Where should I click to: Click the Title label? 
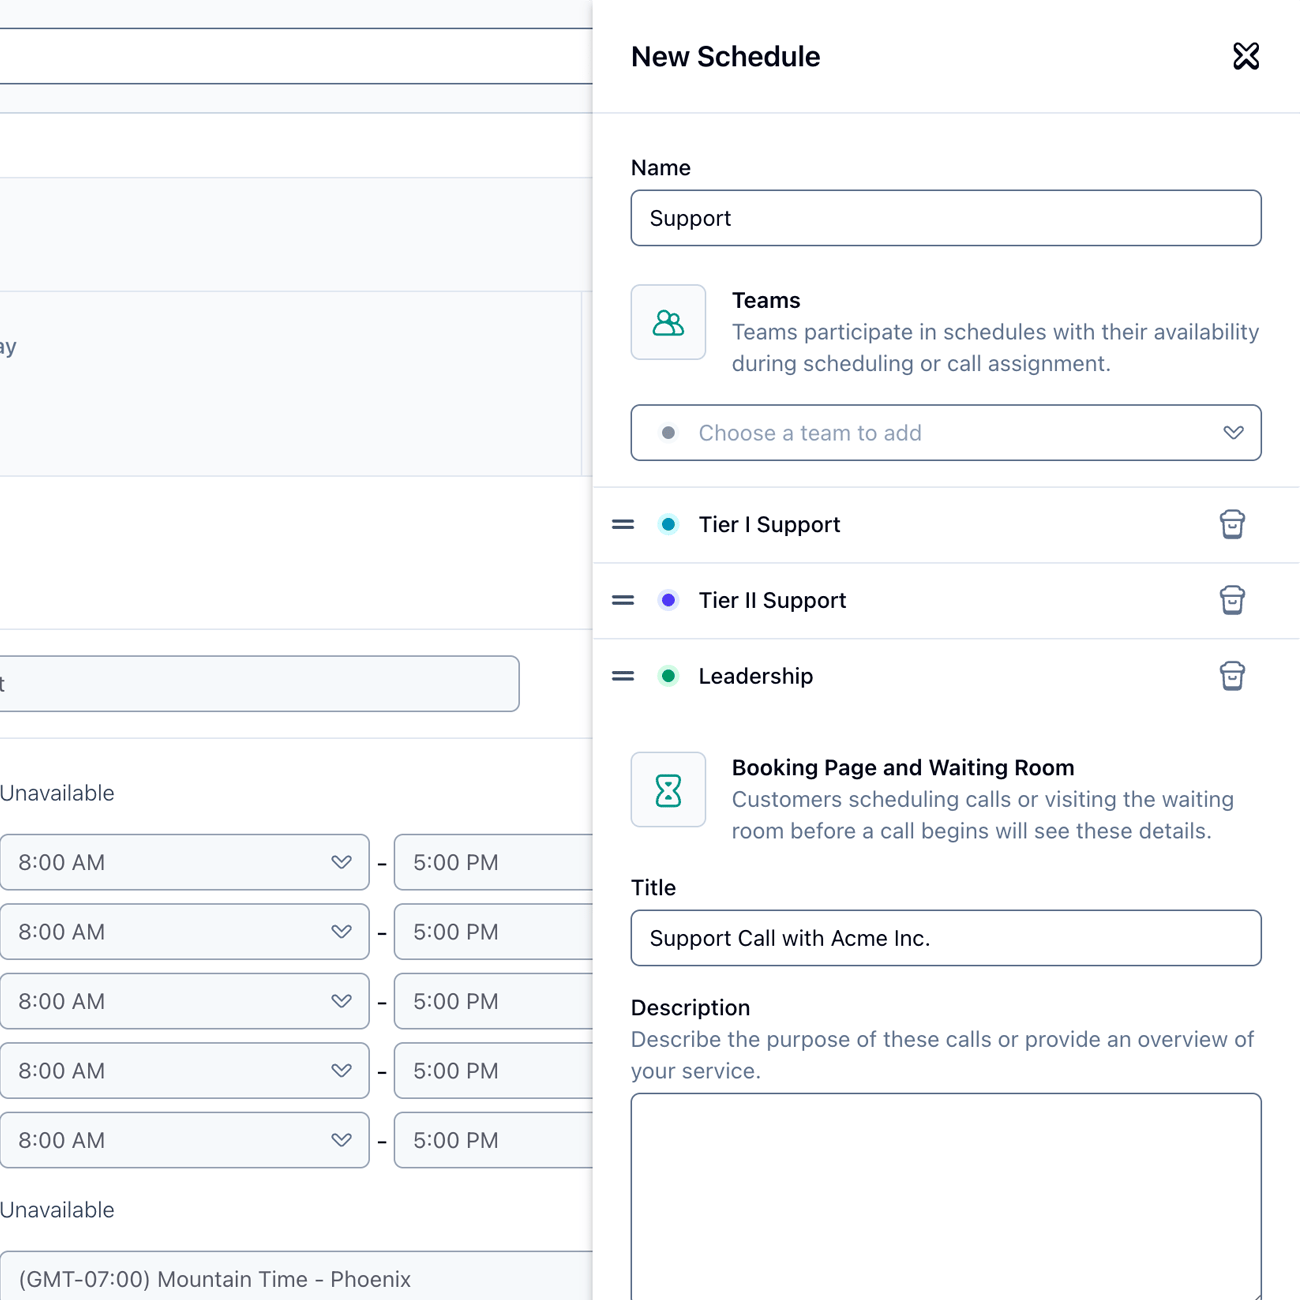click(653, 887)
